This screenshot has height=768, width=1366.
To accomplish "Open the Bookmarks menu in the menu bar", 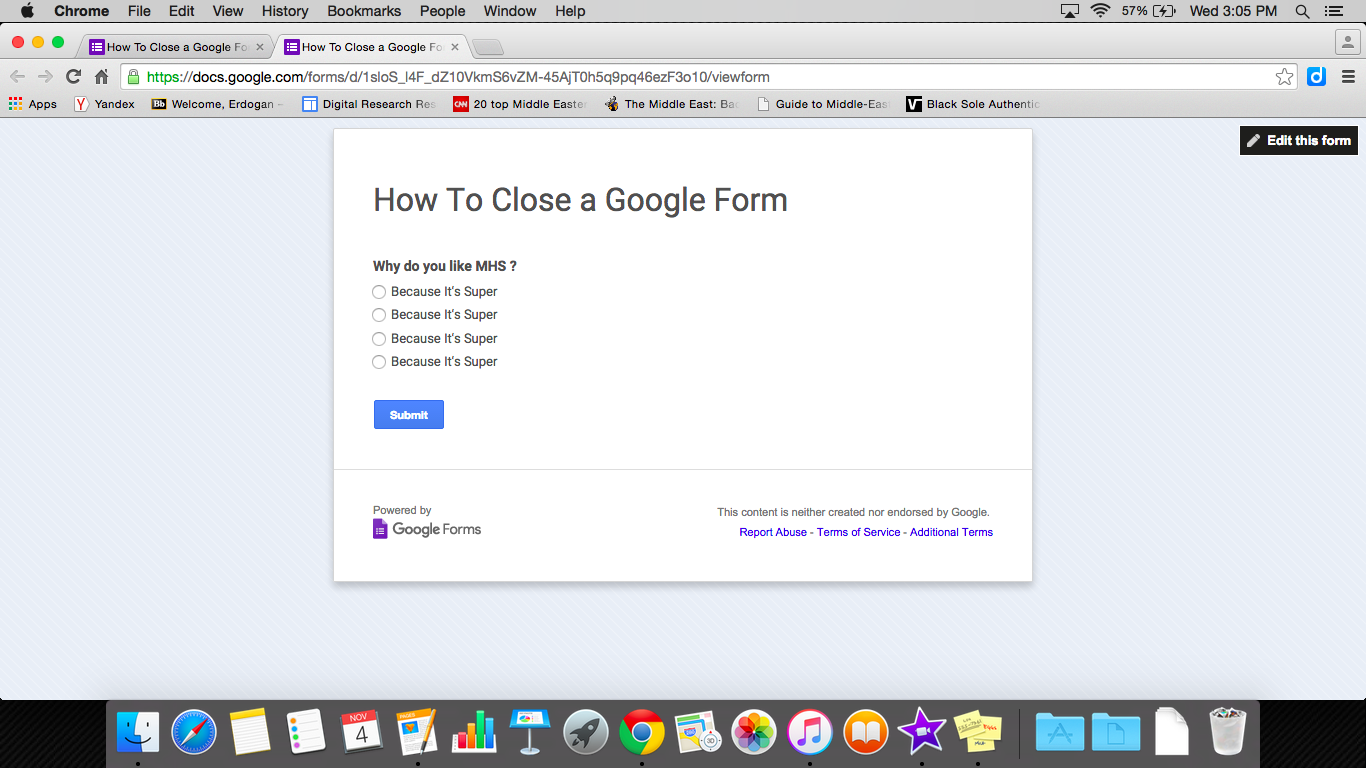I will (x=363, y=11).
